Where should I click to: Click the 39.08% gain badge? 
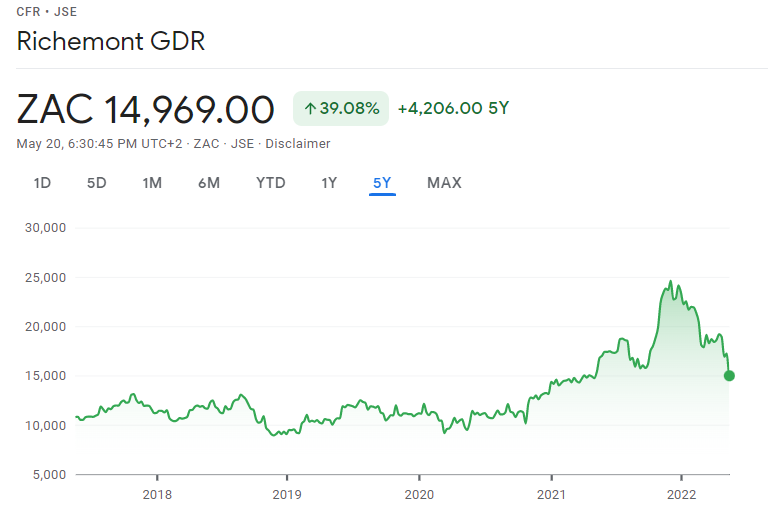click(x=341, y=108)
